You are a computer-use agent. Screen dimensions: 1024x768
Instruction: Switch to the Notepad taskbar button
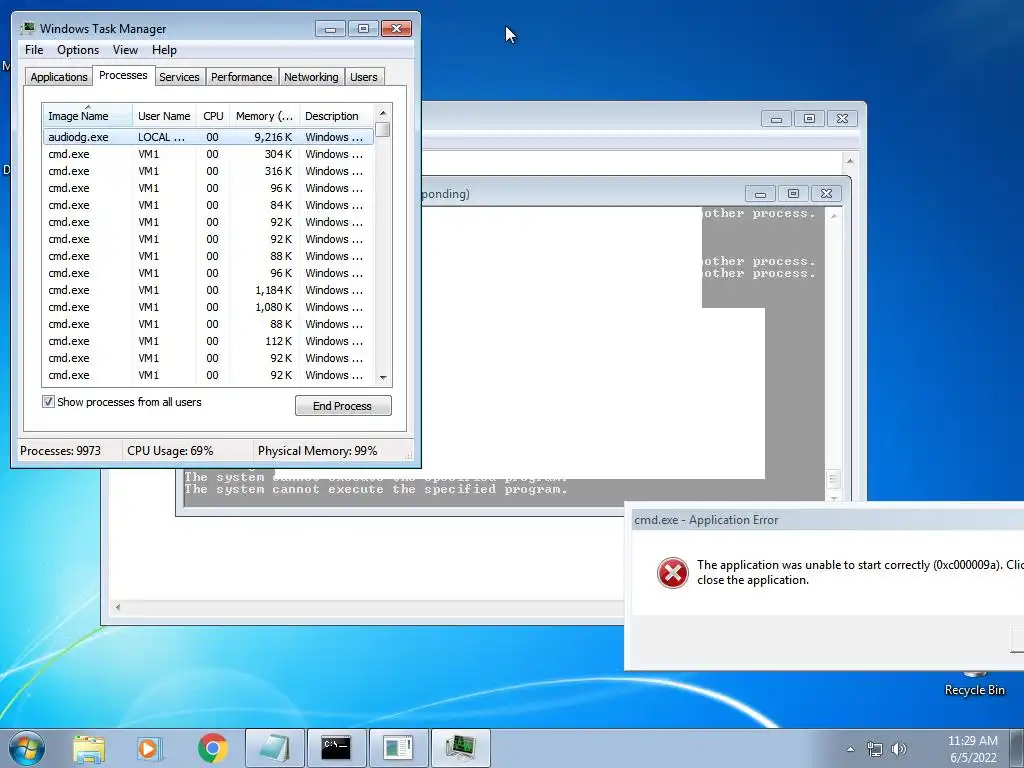pyautogui.click(x=275, y=748)
